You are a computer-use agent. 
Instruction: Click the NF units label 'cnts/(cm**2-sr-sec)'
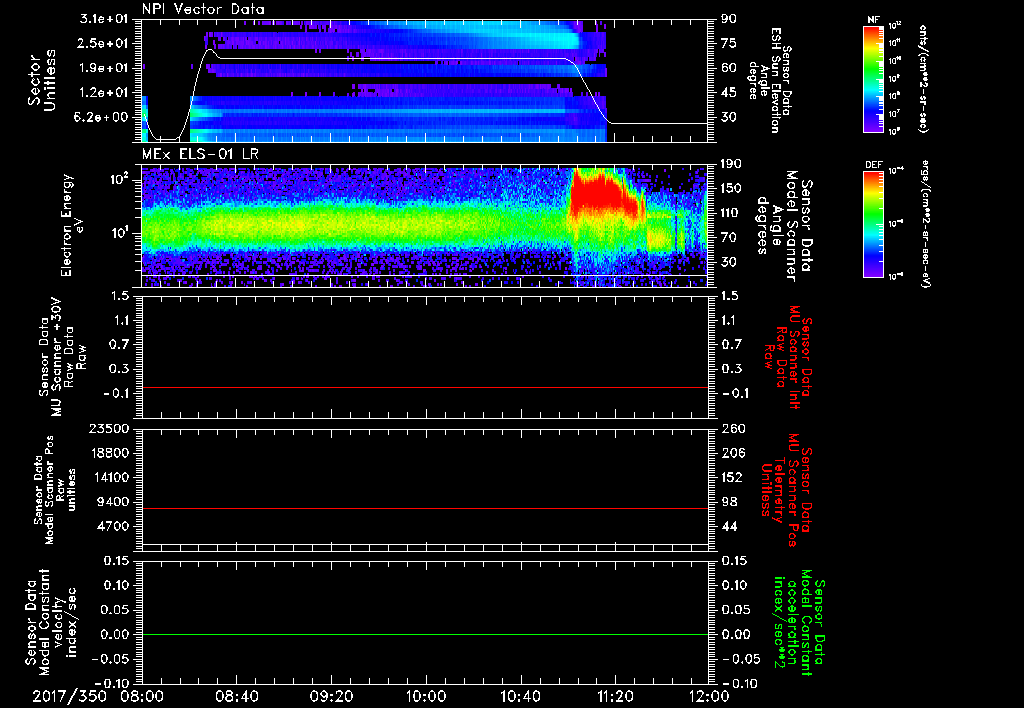(924, 78)
